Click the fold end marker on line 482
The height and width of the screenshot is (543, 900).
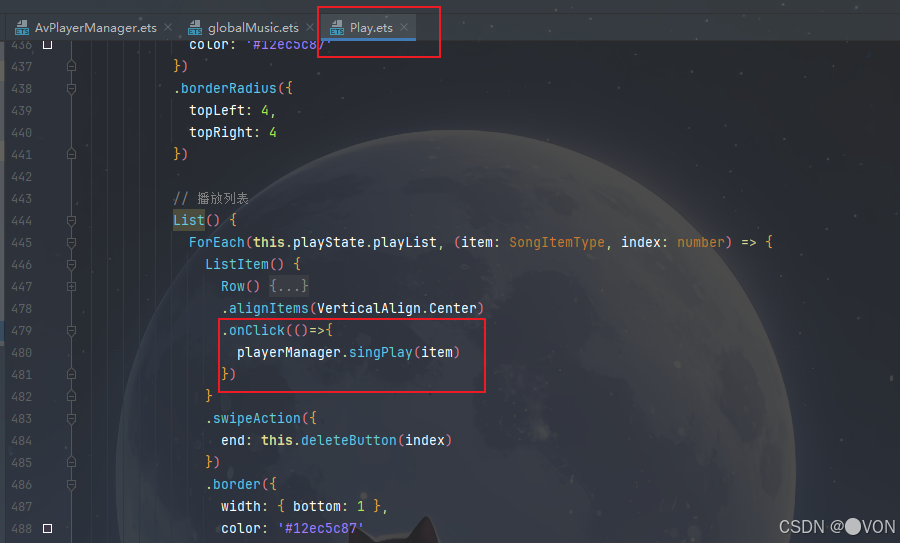coord(71,397)
